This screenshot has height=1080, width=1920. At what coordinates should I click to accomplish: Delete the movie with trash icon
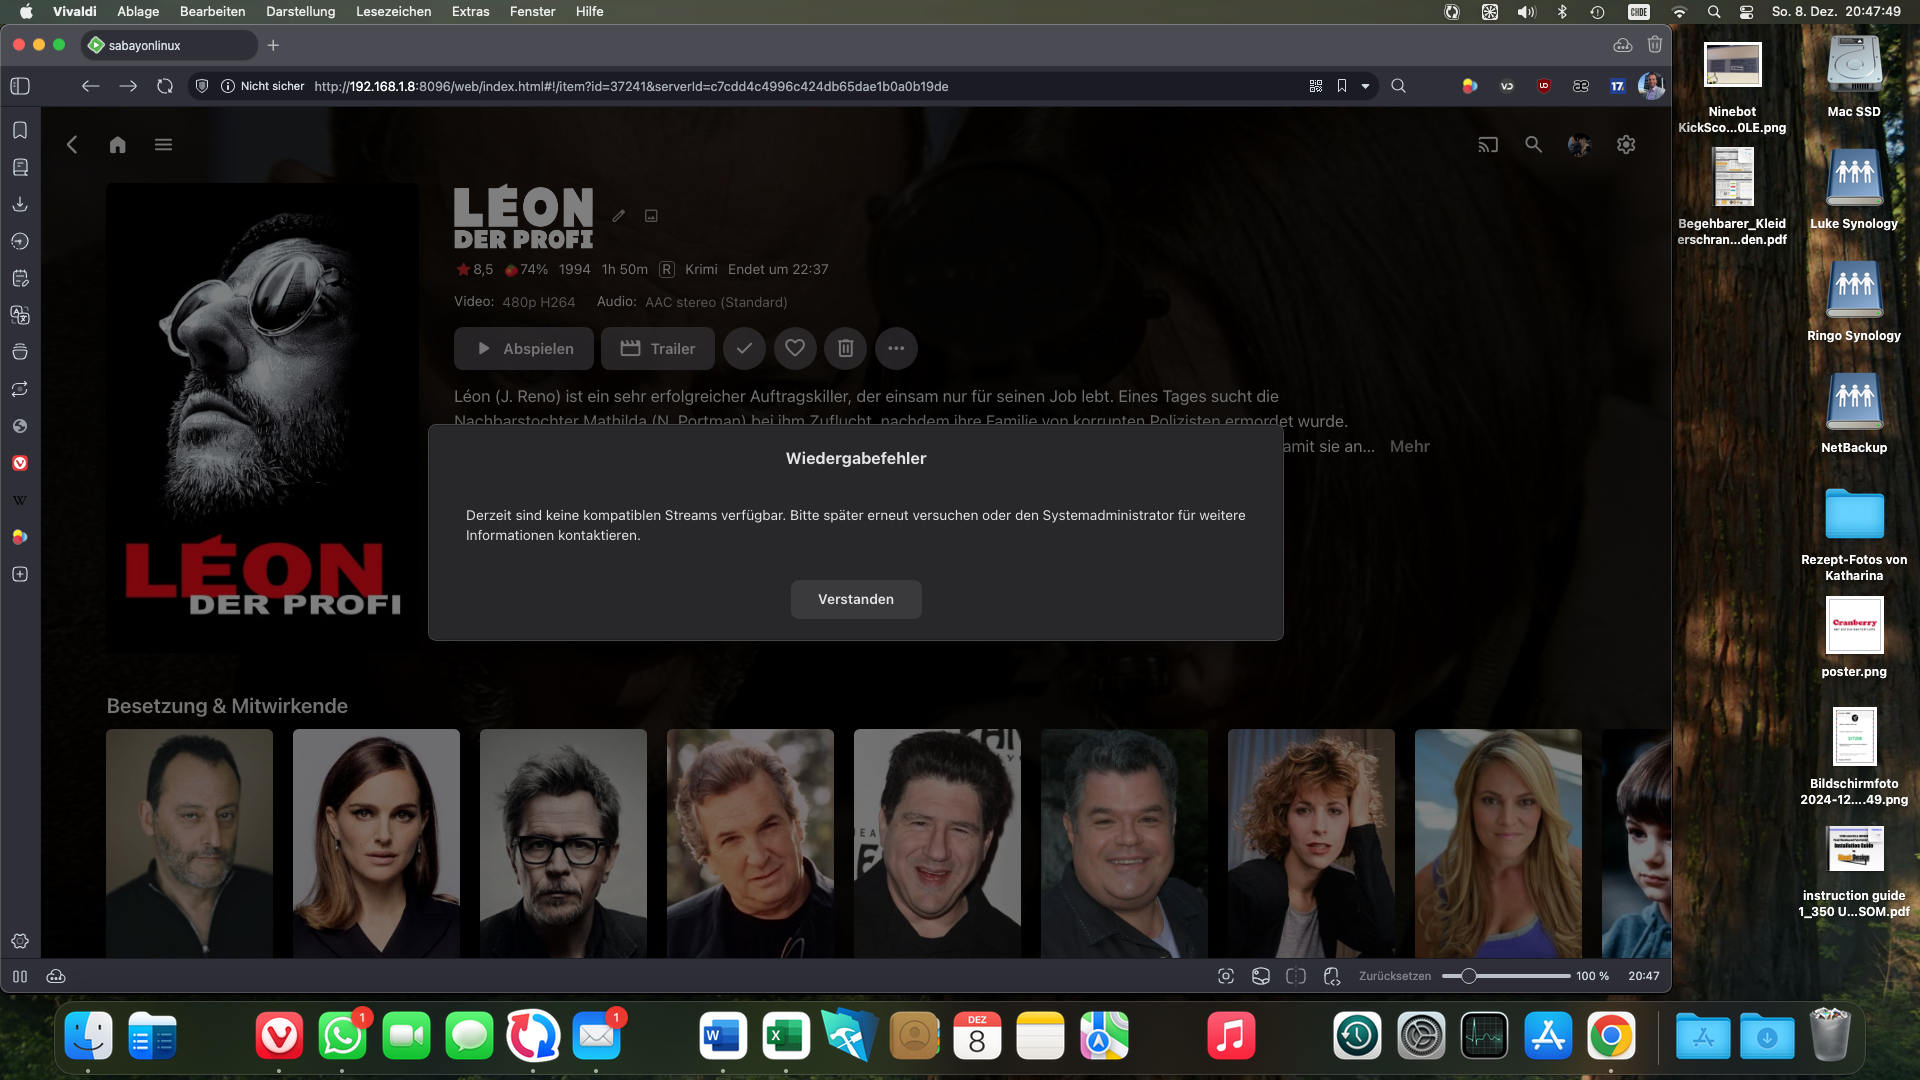(845, 349)
